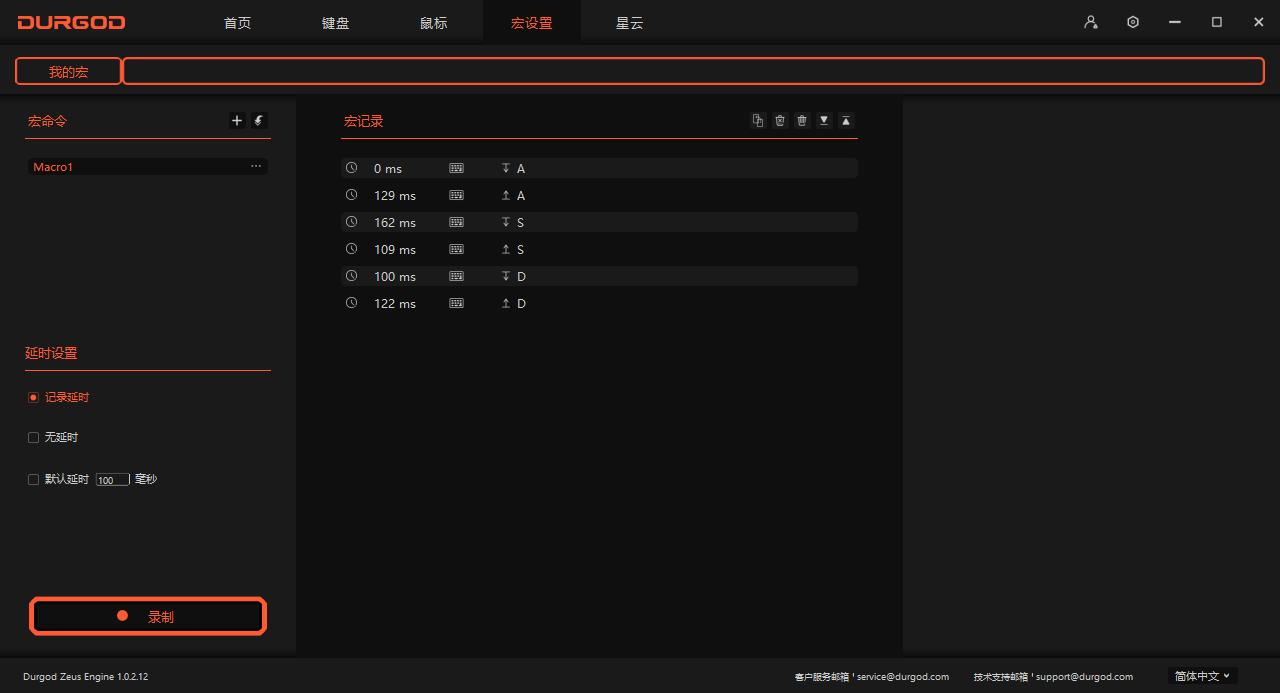Click the key-down arrow on the 100 ms row

506,276
